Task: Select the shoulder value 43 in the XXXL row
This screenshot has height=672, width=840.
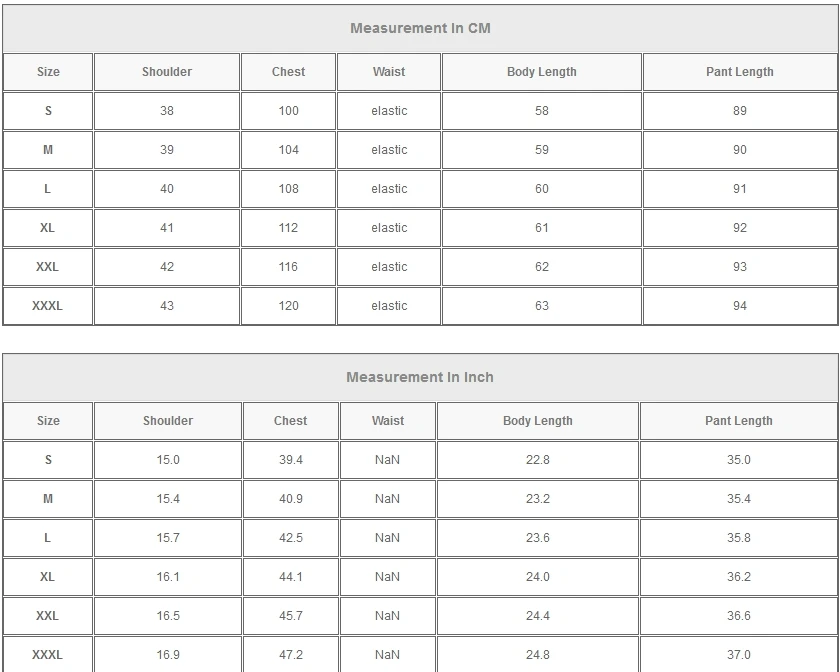Action: (167, 306)
